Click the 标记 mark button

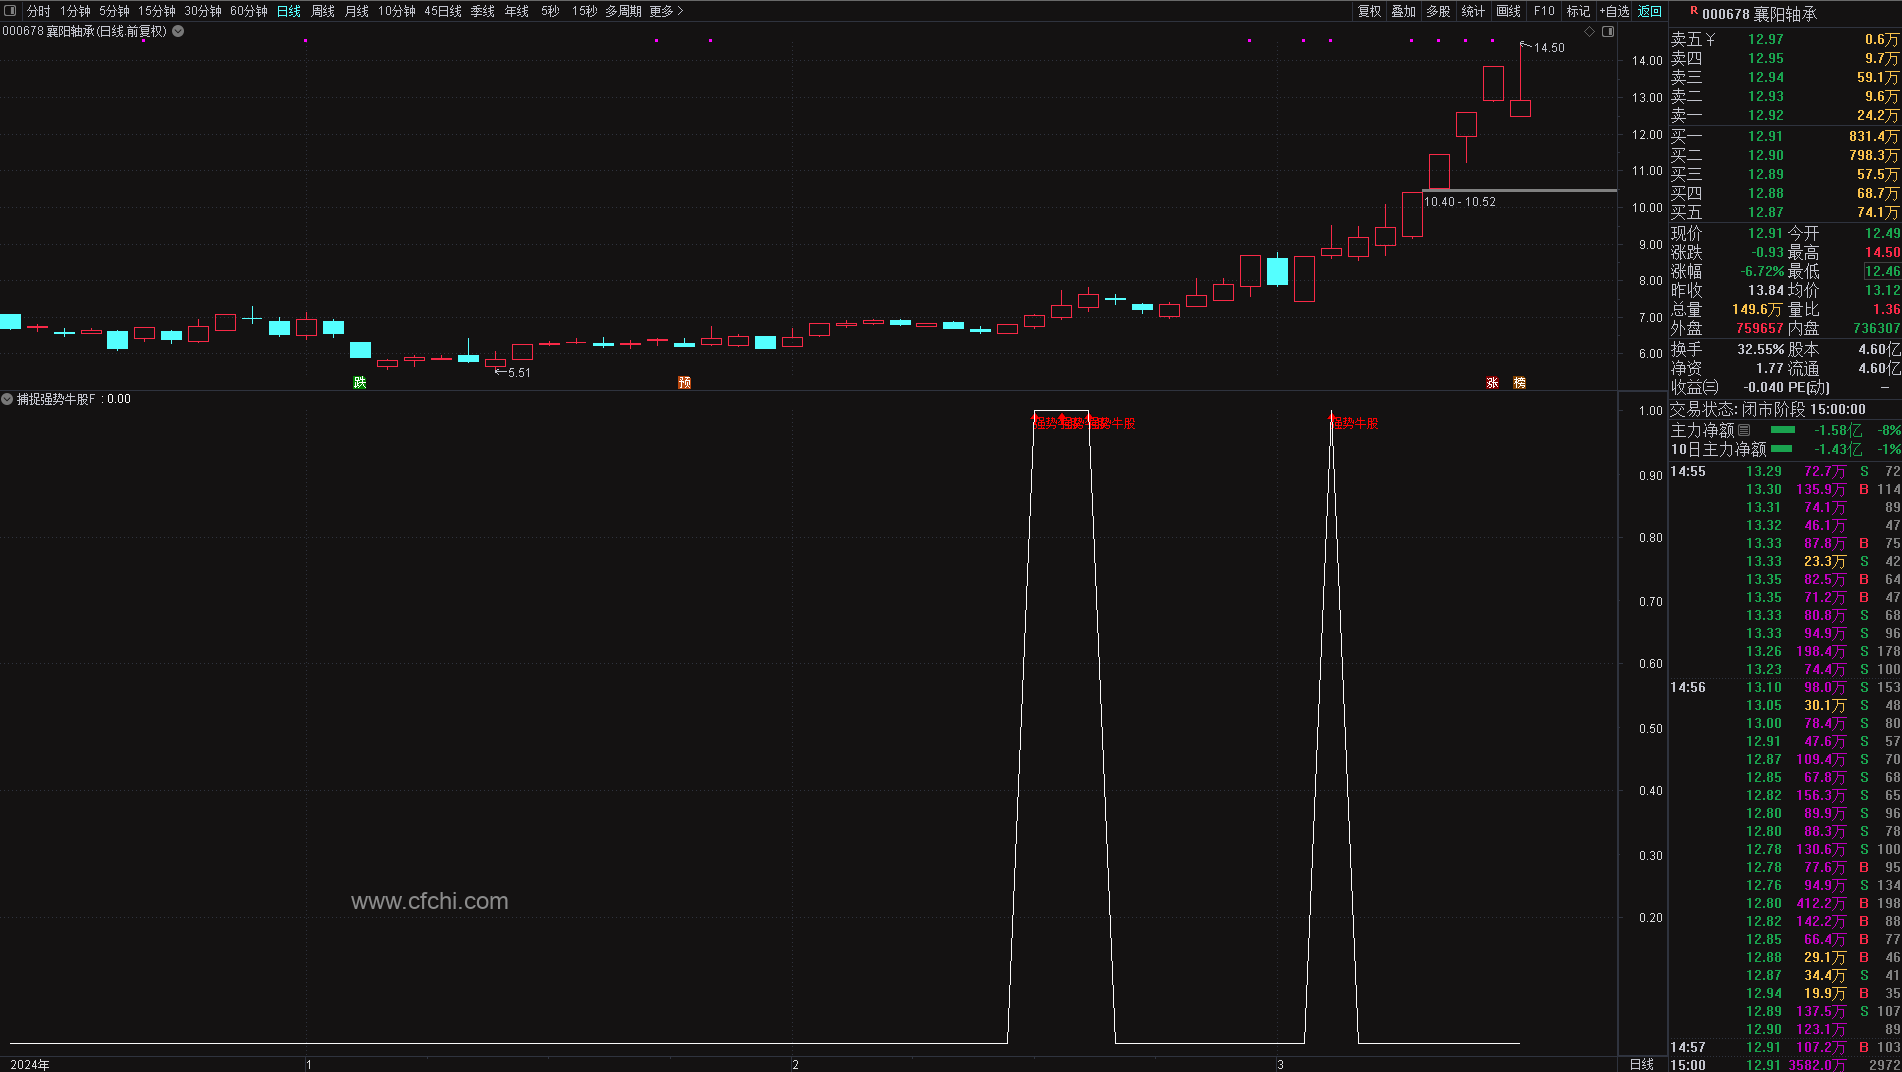[1578, 11]
